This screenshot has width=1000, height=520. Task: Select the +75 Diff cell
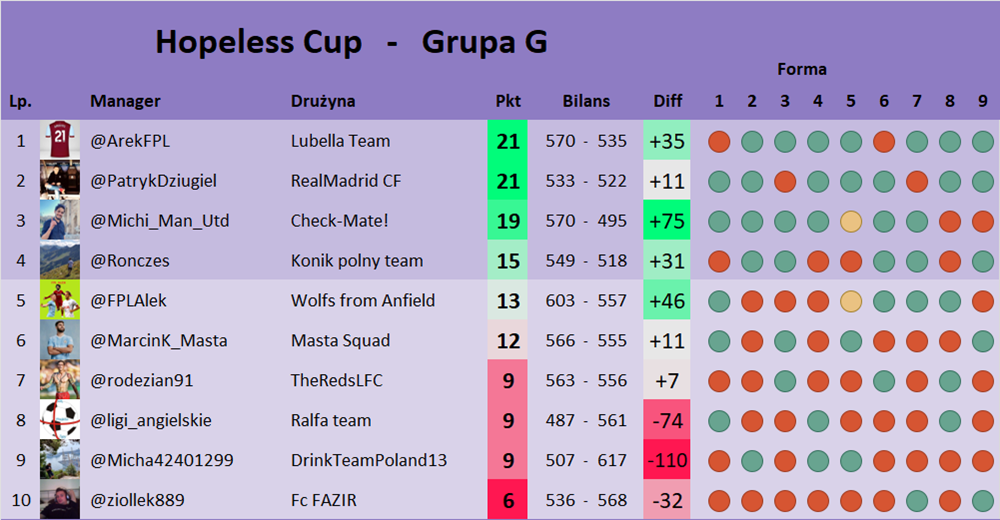(x=667, y=221)
